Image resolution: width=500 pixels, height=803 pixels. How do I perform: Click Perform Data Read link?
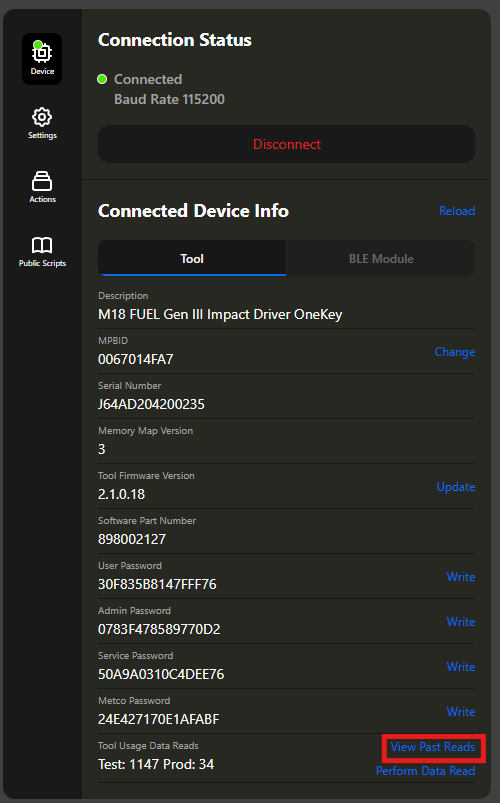425,771
